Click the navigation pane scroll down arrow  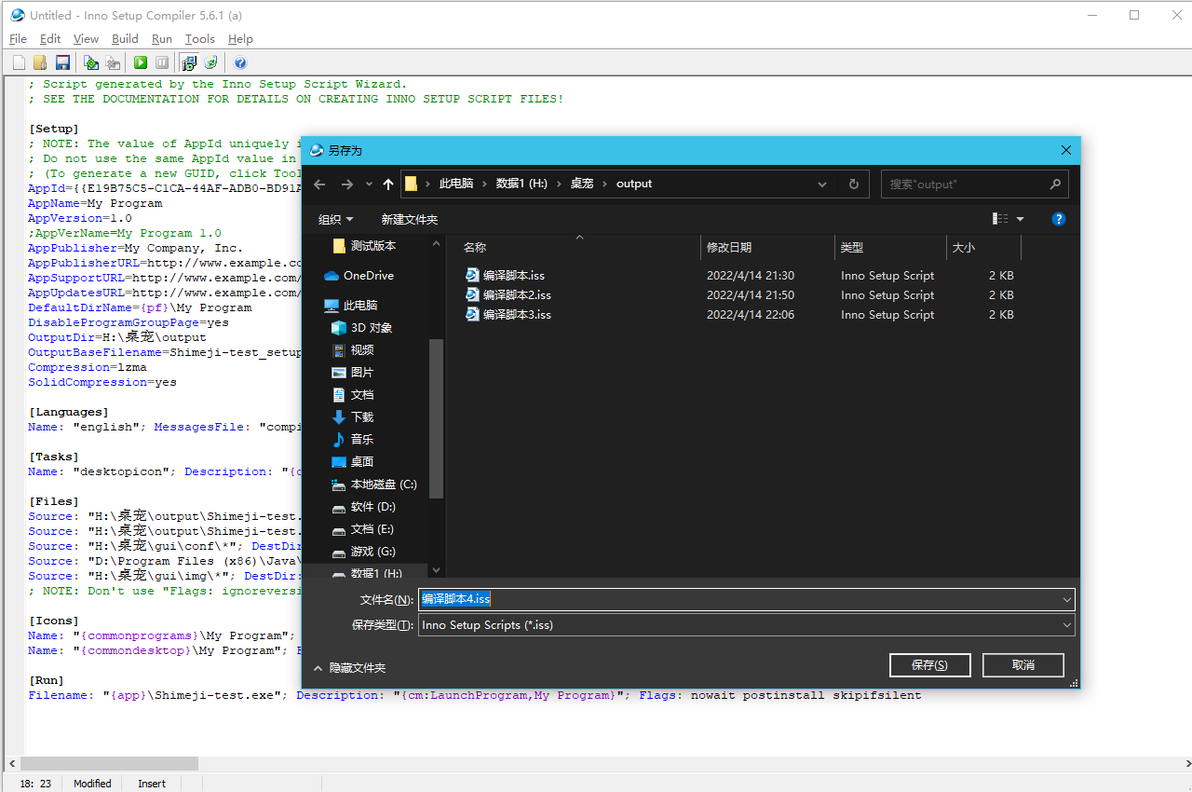[x=436, y=570]
